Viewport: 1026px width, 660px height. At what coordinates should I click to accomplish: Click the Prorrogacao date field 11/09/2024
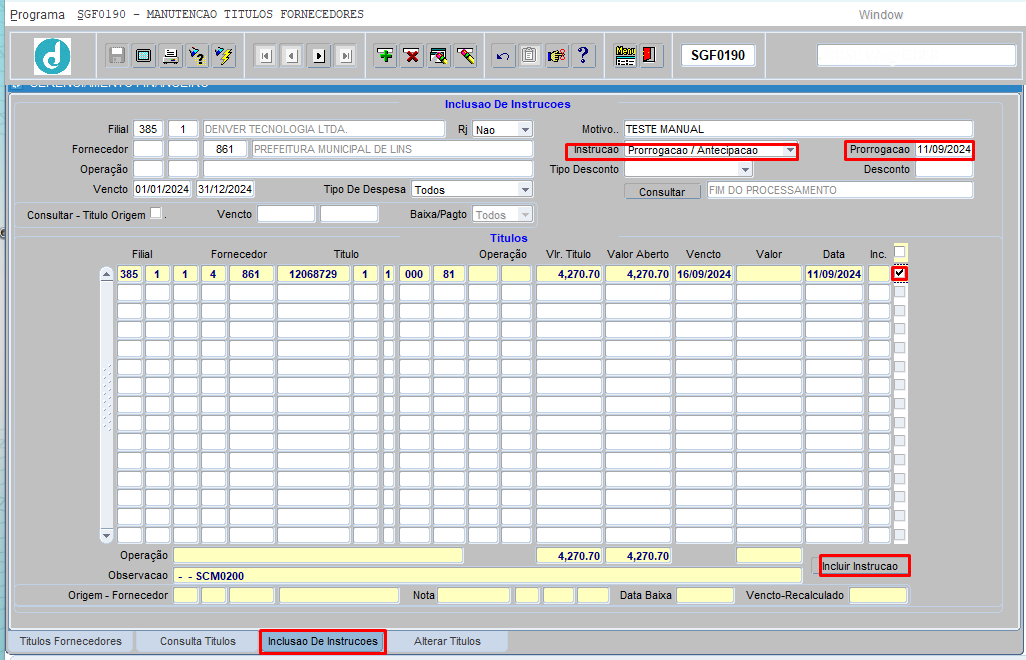pos(944,149)
